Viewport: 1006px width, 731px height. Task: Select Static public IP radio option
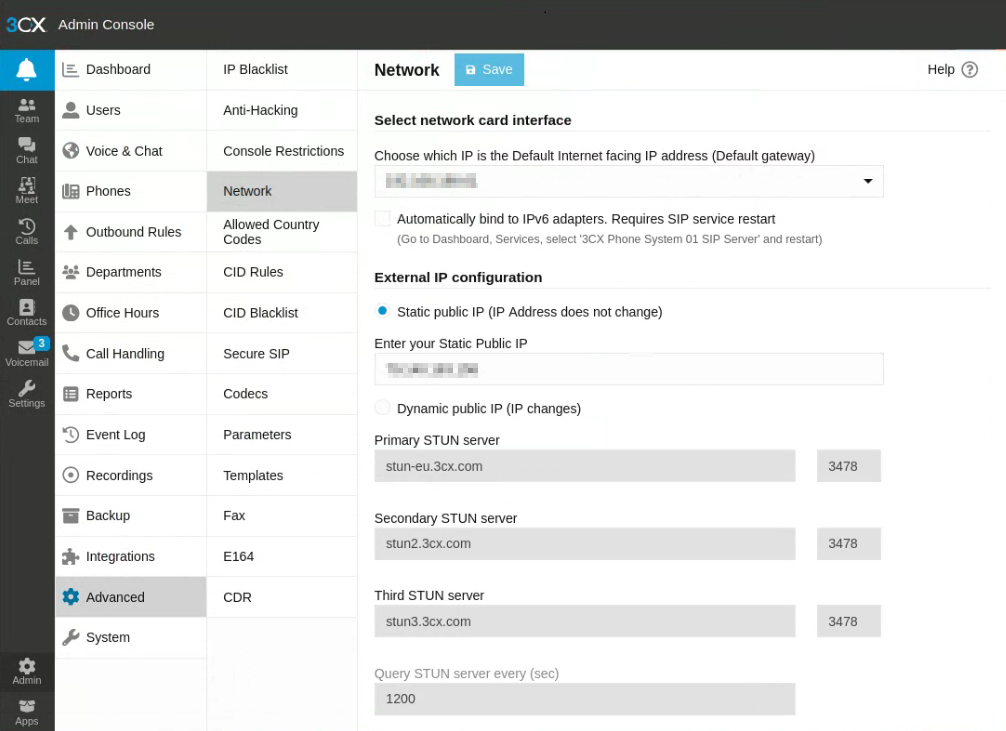click(x=382, y=312)
